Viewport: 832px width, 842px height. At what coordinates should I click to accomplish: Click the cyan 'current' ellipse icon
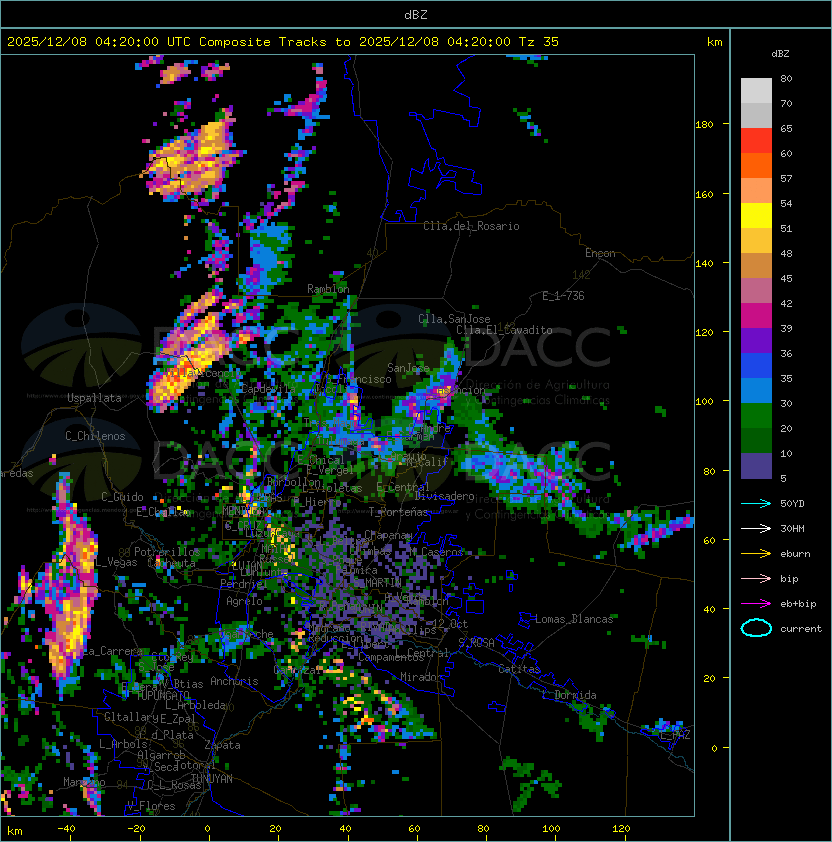pyautogui.click(x=756, y=628)
